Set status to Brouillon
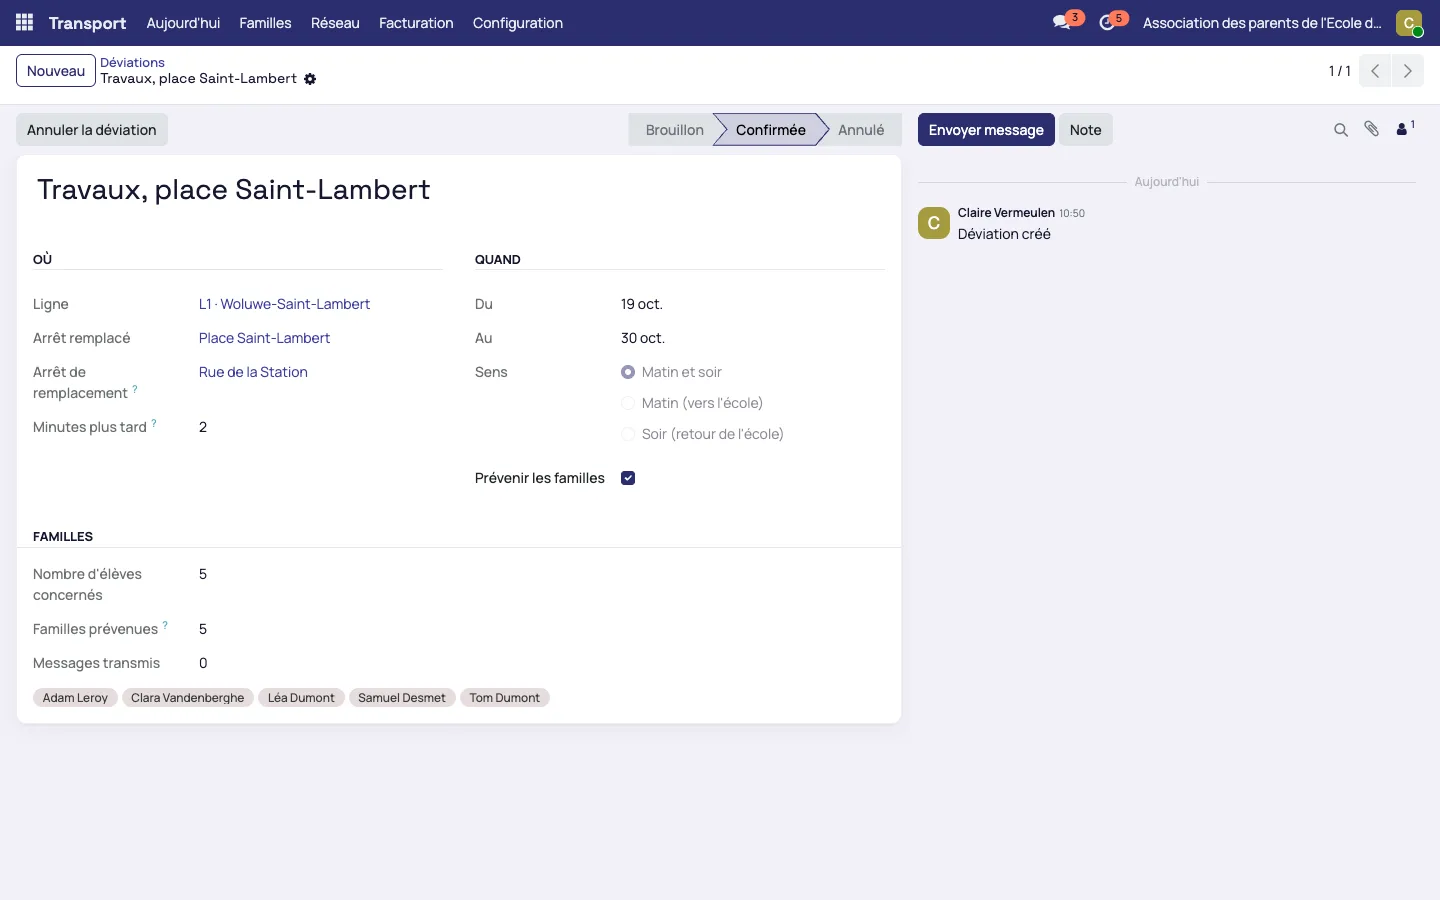Image resolution: width=1440 pixels, height=900 pixels. (x=674, y=130)
